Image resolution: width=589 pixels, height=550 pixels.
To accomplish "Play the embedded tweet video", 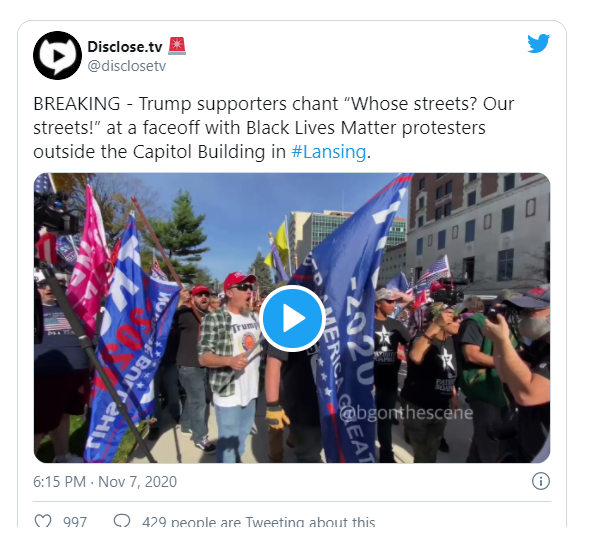I will coord(292,318).
